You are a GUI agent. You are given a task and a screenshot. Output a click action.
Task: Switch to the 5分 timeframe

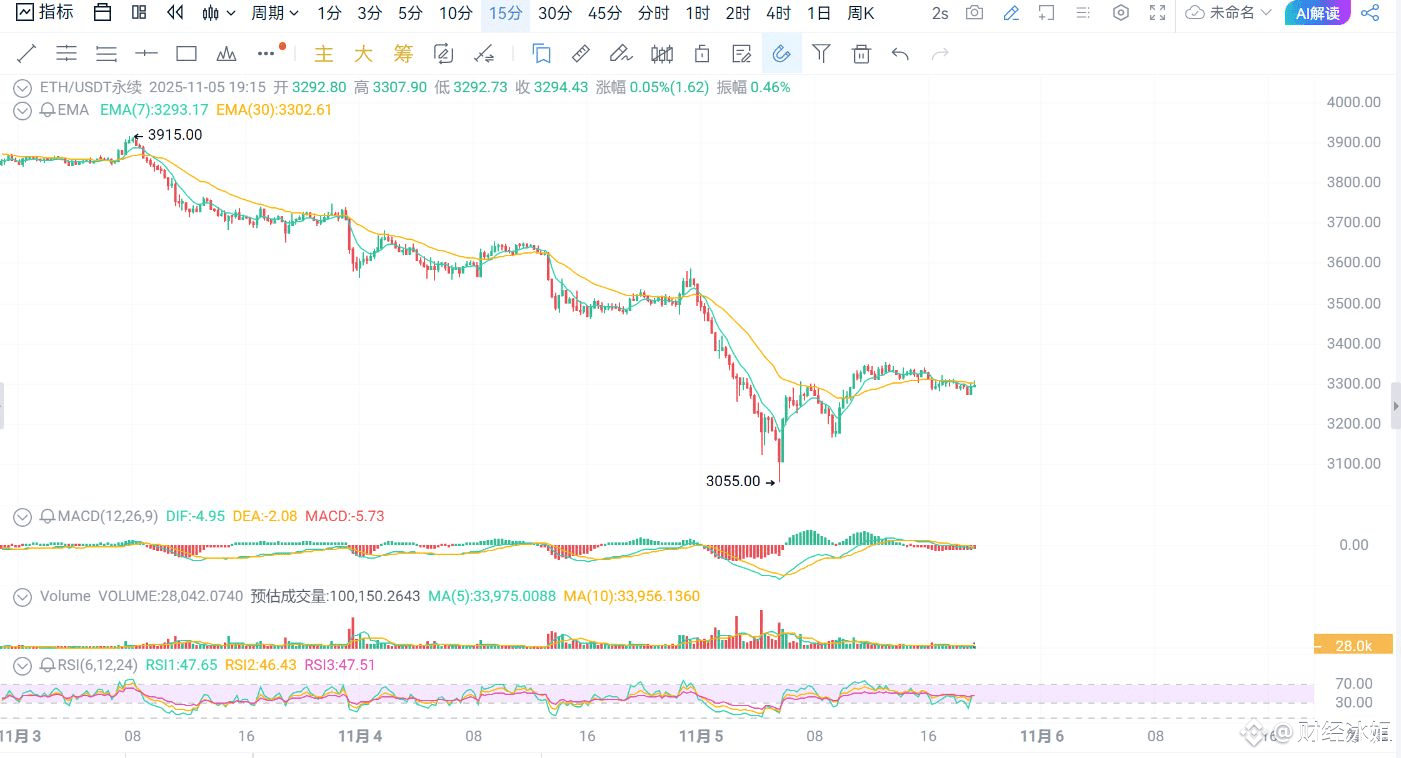tap(409, 13)
